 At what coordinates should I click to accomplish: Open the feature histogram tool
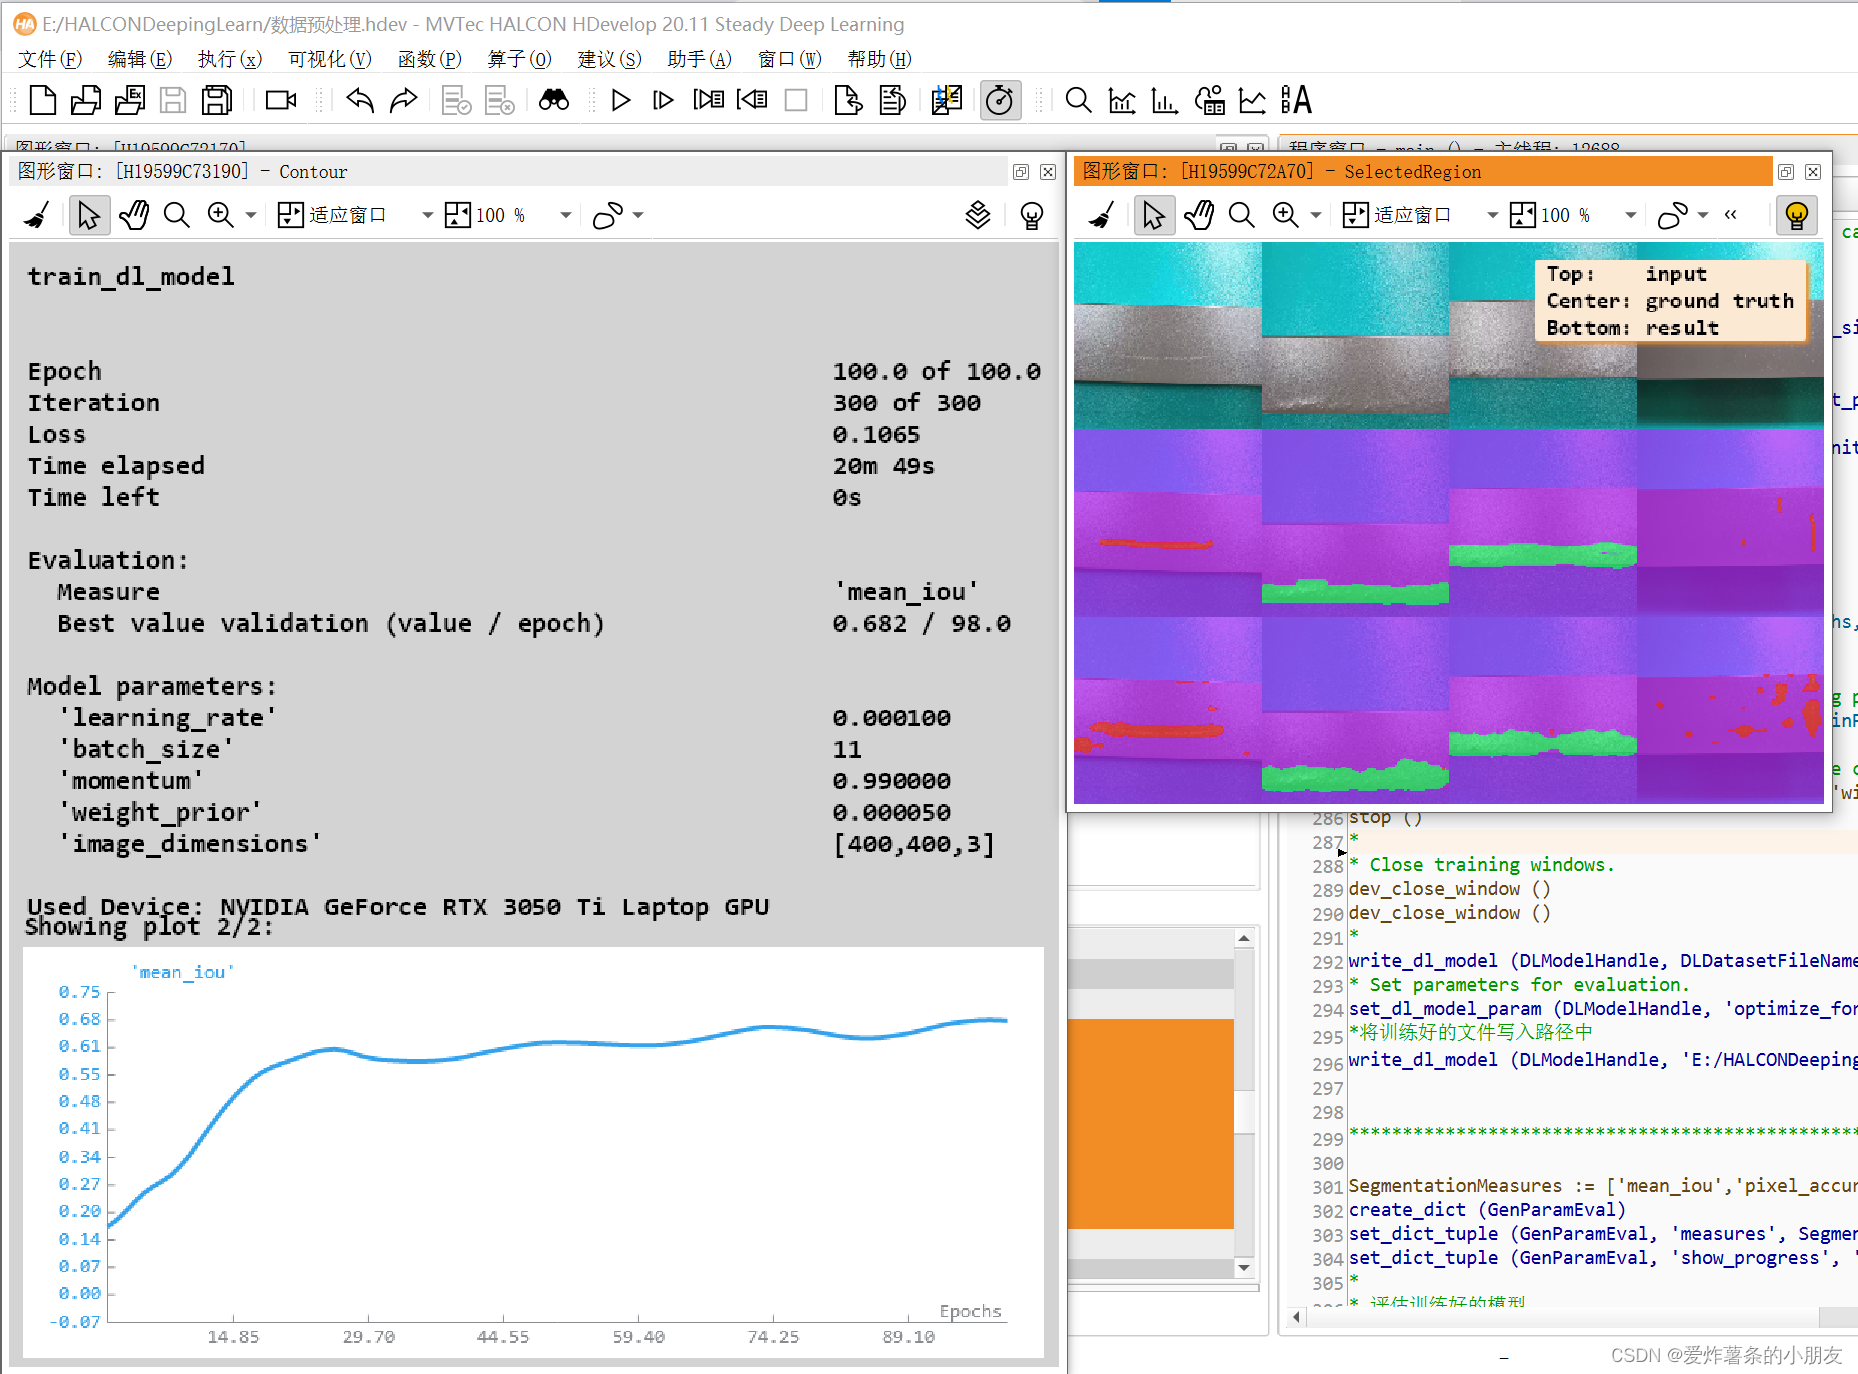1165,100
